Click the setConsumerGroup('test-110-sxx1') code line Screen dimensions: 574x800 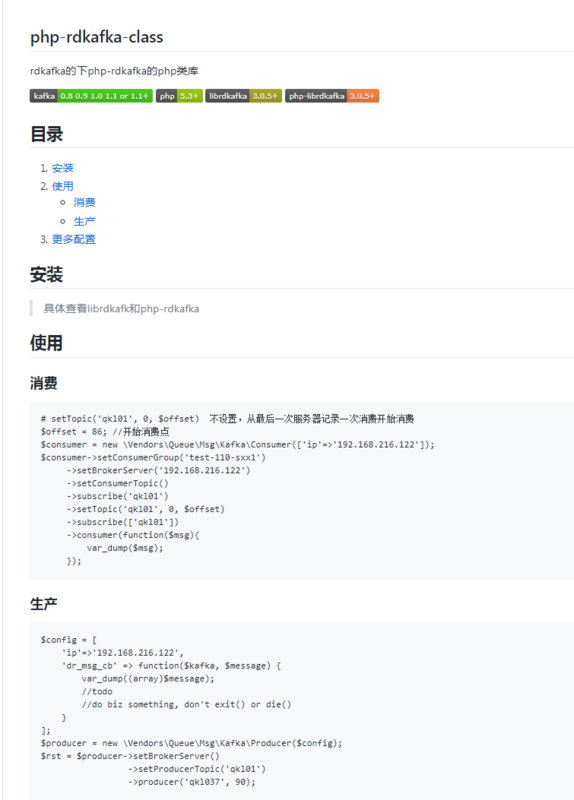(153, 457)
